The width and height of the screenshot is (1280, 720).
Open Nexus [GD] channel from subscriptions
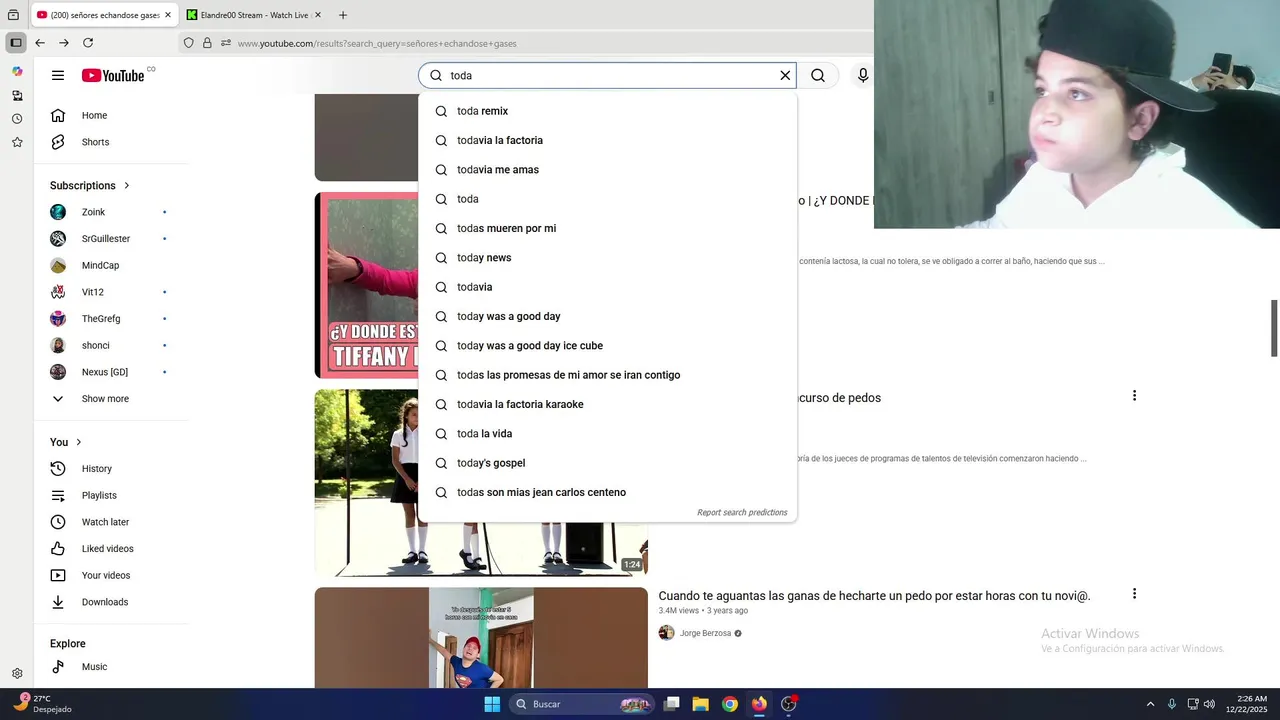pos(111,372)
